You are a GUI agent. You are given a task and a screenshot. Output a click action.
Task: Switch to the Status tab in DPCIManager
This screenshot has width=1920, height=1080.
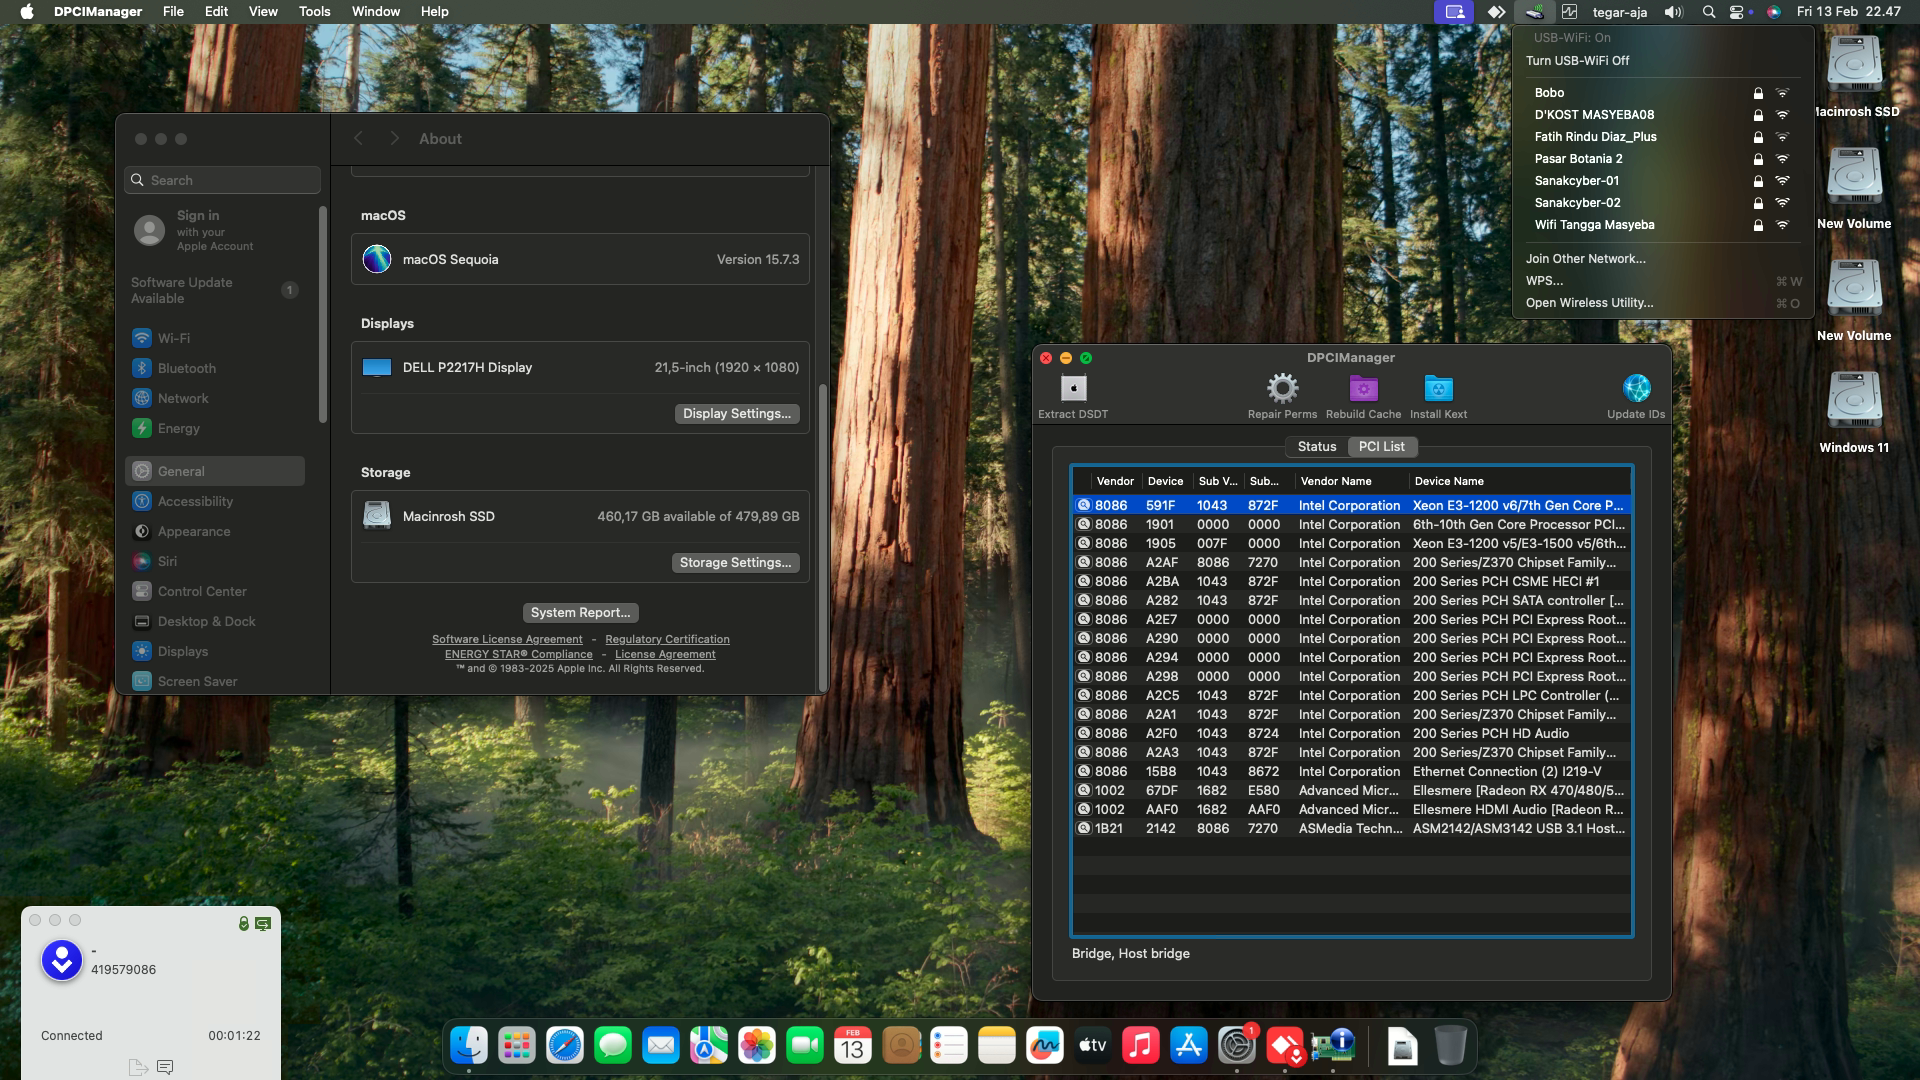[1316, 447]
